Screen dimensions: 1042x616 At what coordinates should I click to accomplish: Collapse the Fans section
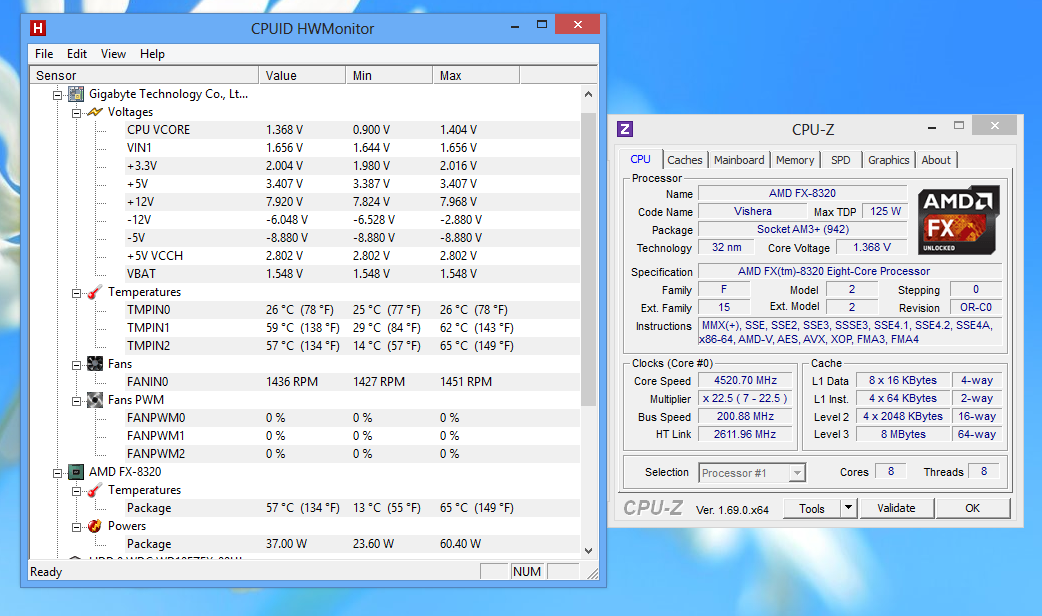[76, 365]
